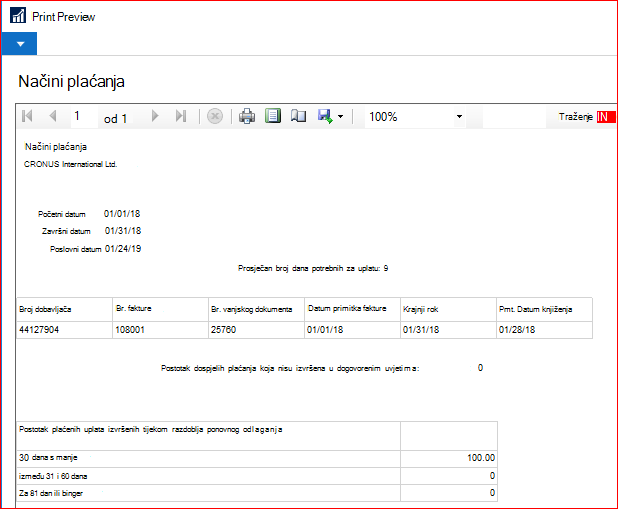Go to previous page arrow

click(x=53, y=116)
